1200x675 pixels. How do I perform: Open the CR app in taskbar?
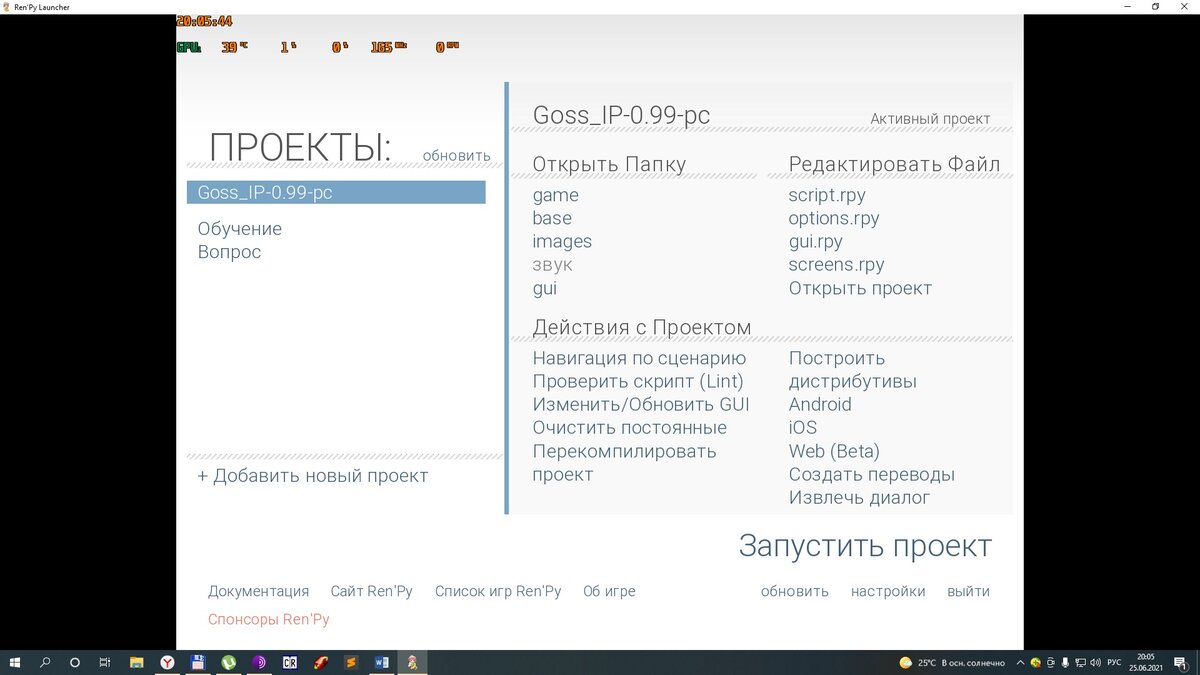point(290,662)
